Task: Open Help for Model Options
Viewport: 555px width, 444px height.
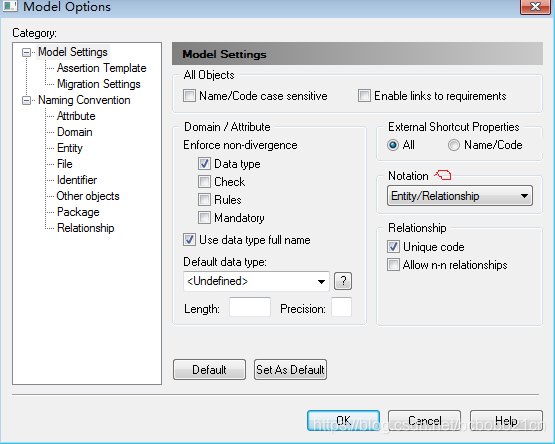Action: (506, 421)
